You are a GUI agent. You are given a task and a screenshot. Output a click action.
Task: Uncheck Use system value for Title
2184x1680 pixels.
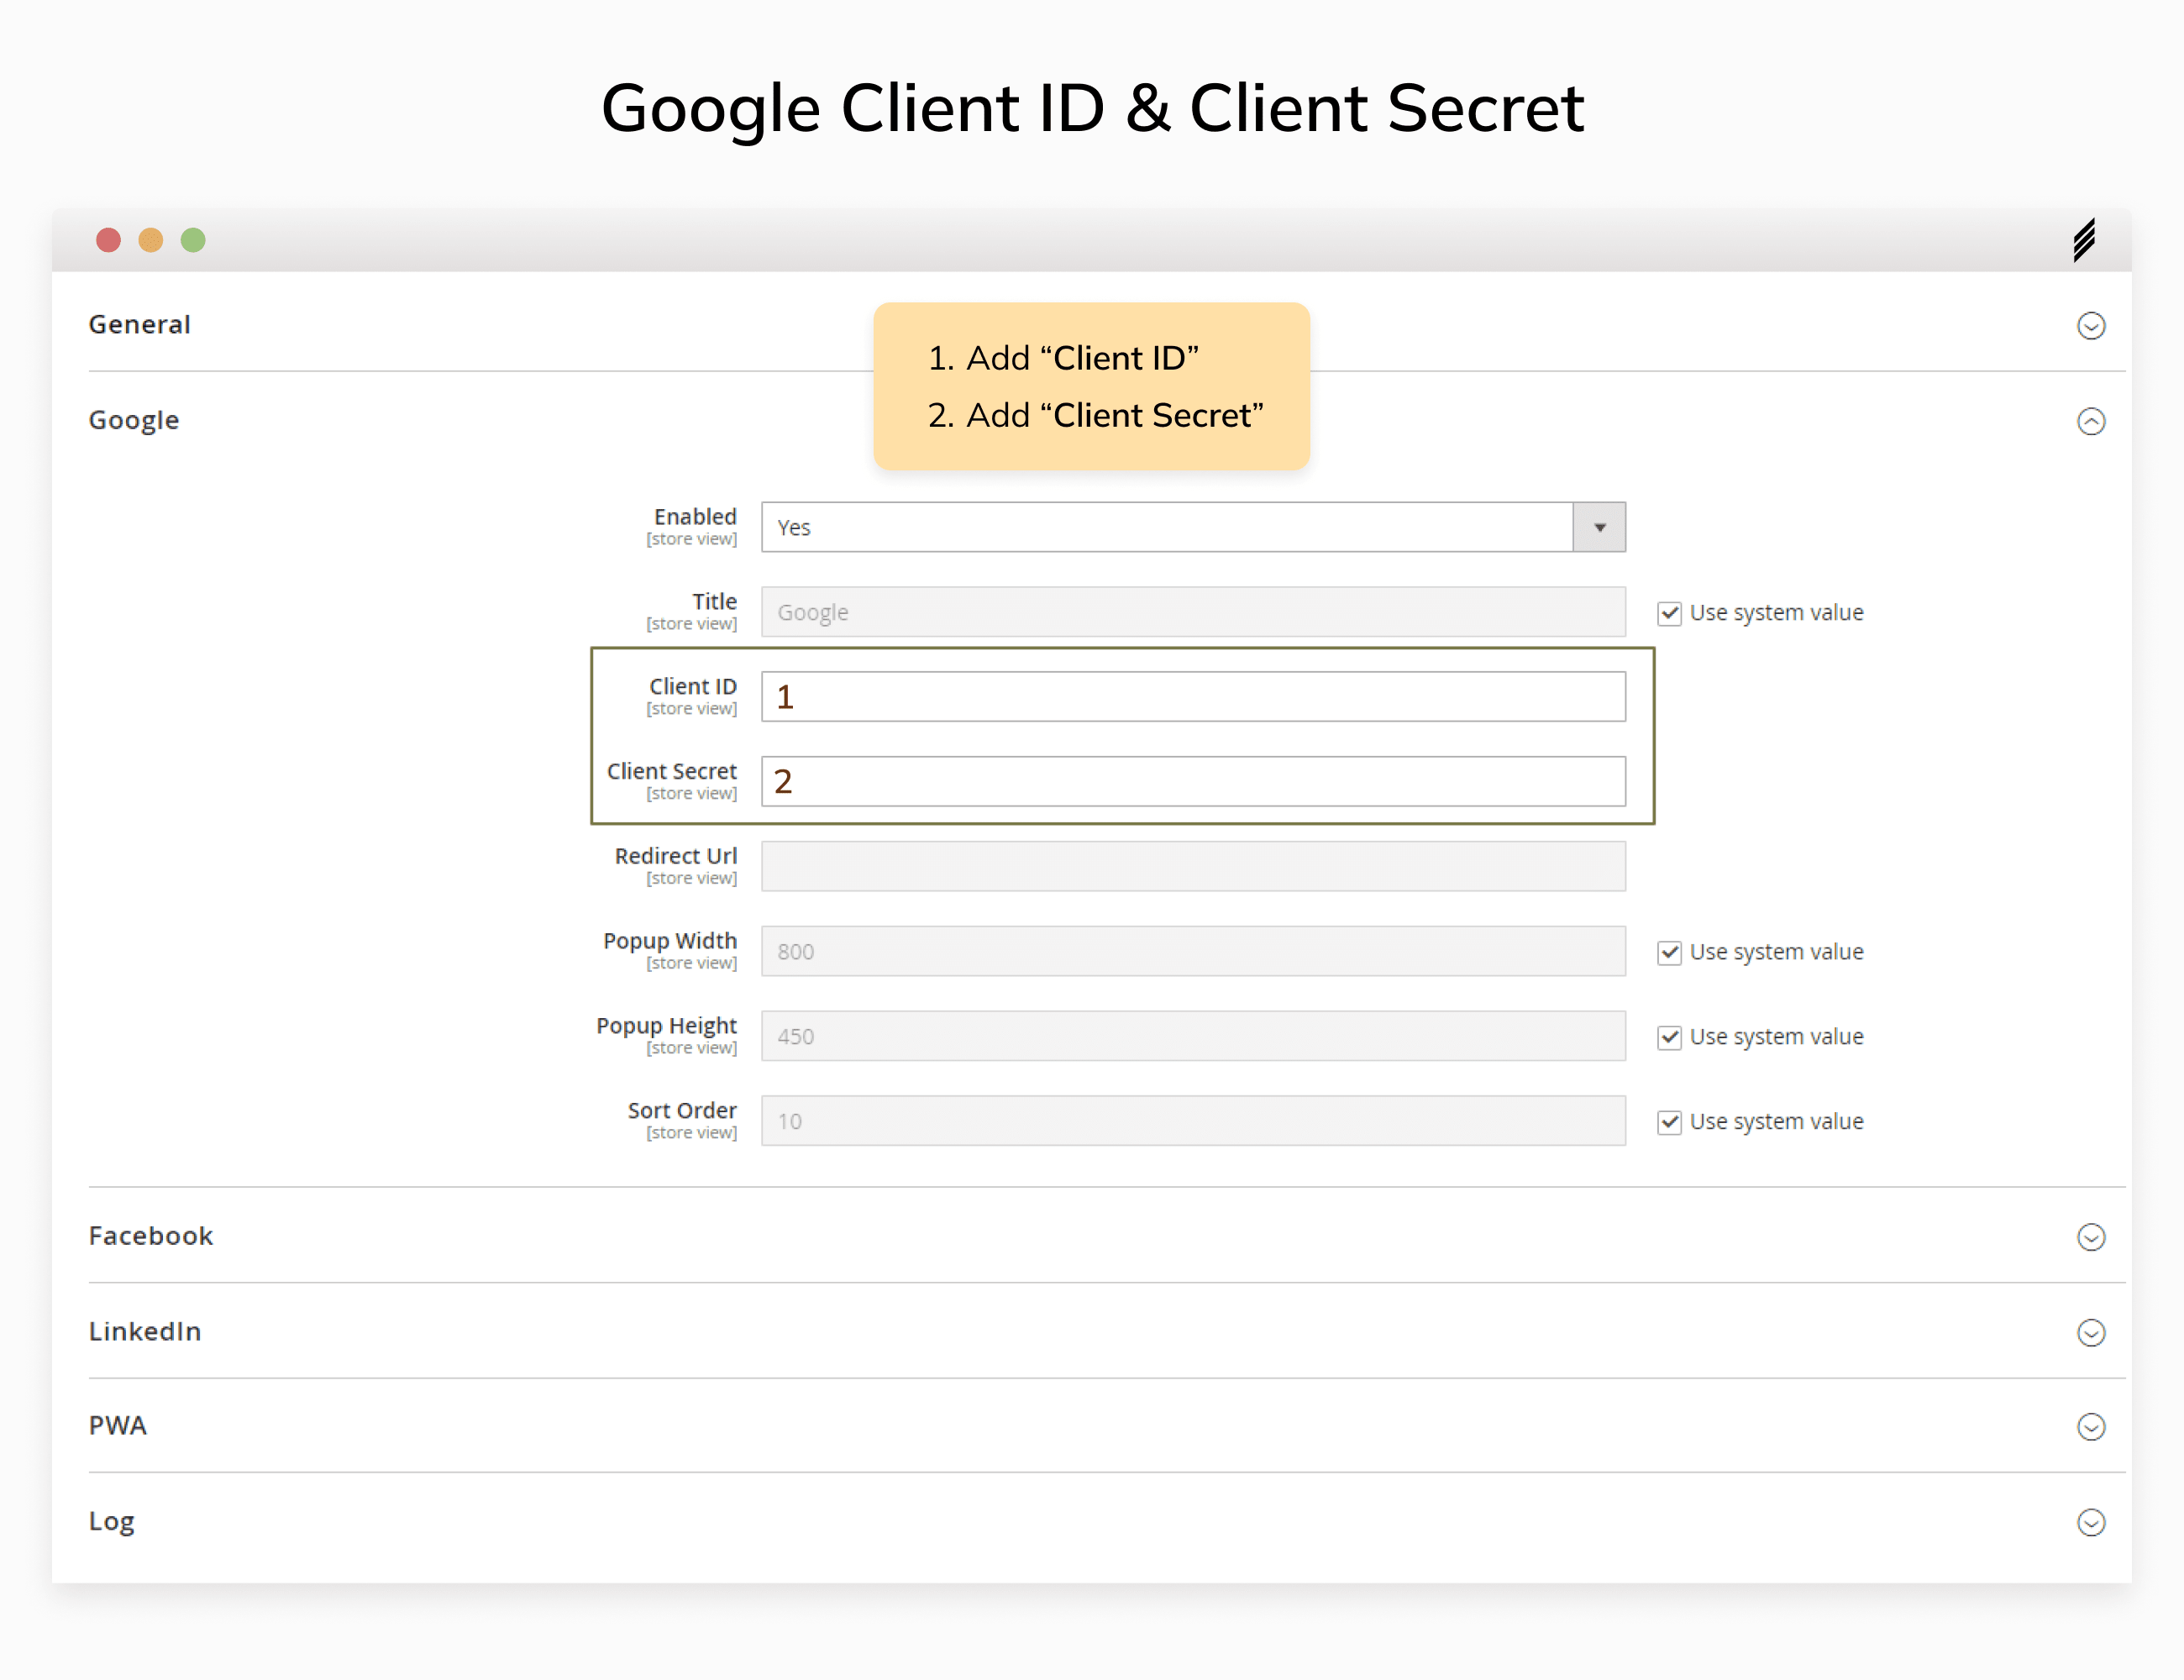1669,613
